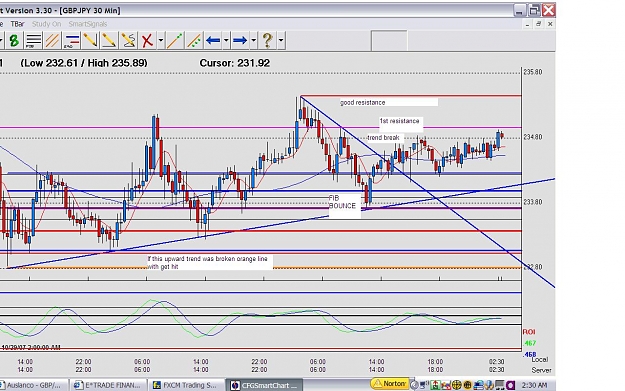The image size is (625, 391).
Task: Click the green .467 indicator value
Action: (529, 343)
